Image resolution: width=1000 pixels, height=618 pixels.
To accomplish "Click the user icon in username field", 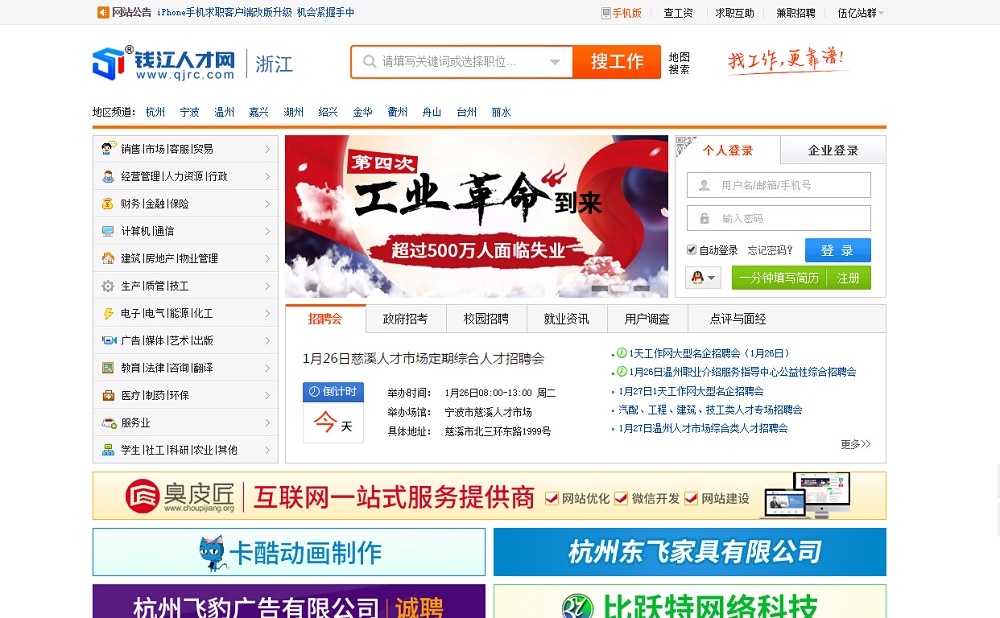I will 704,185.
